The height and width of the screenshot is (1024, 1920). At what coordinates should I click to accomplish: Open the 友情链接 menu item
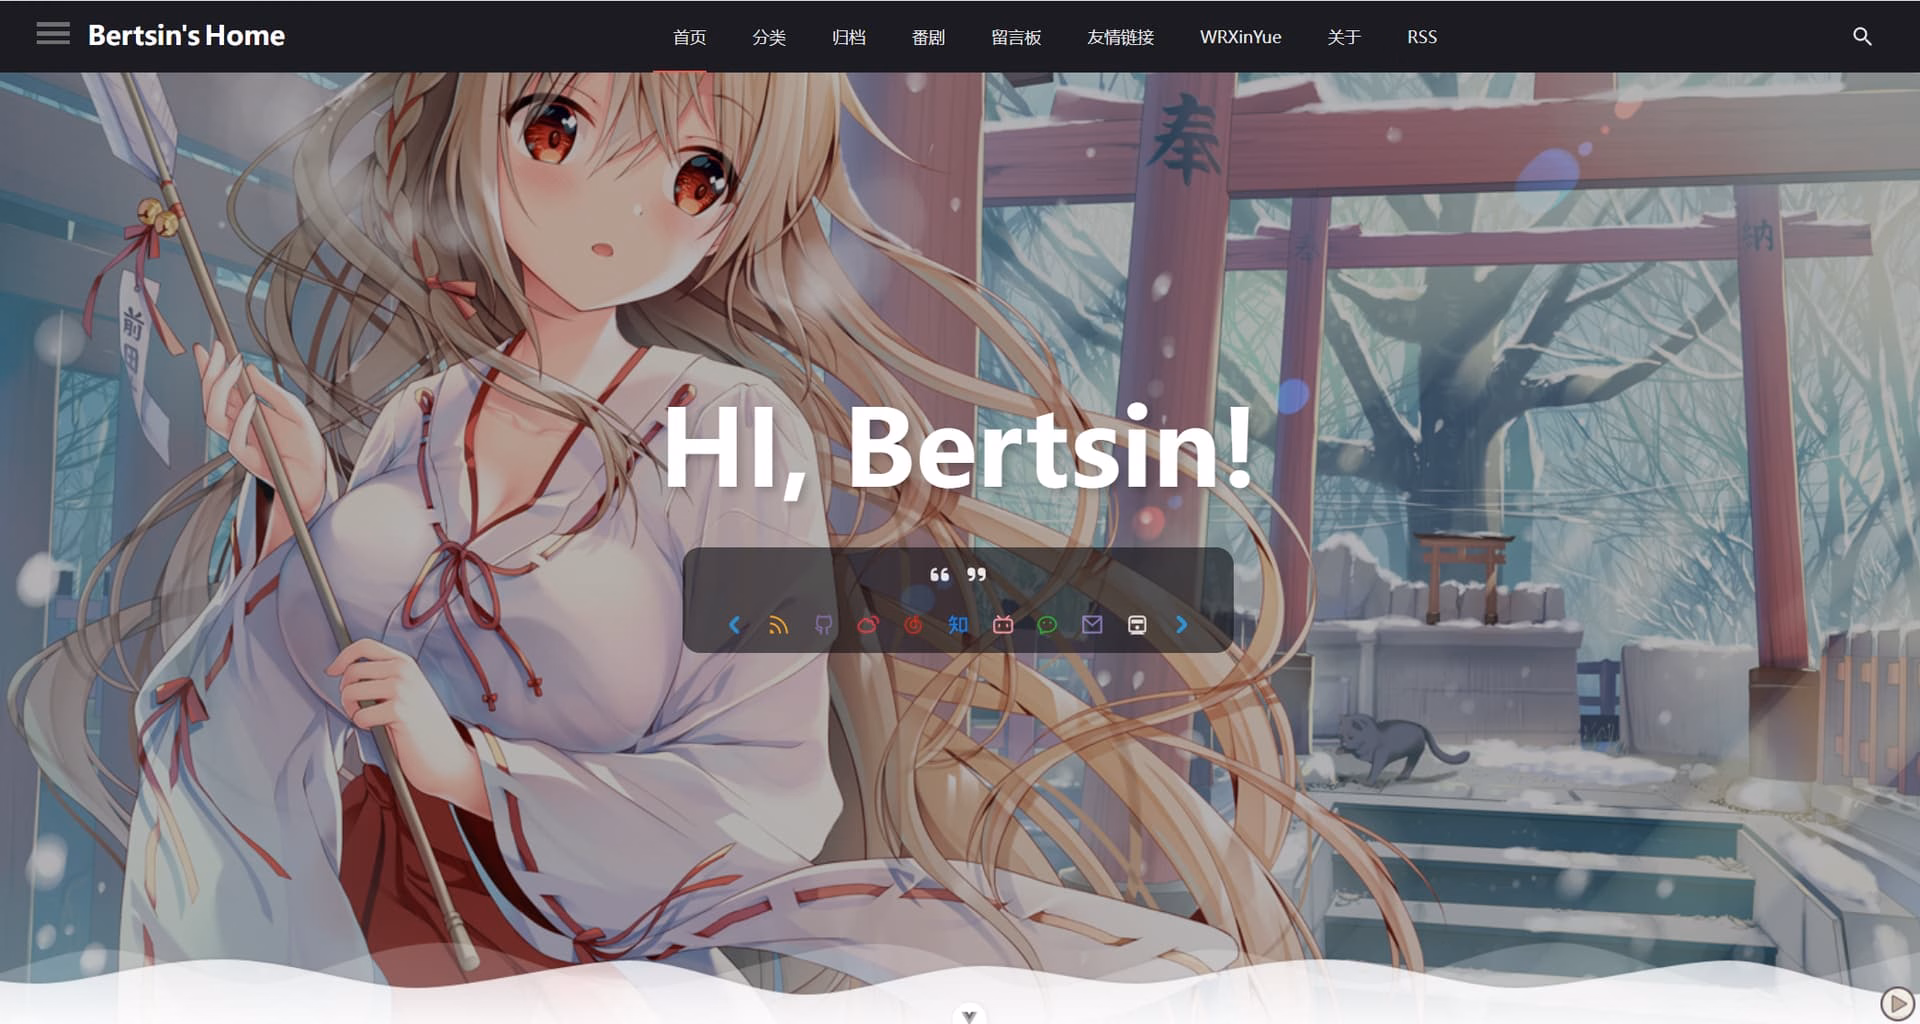pyautogui.click(x=1121, y=37)
